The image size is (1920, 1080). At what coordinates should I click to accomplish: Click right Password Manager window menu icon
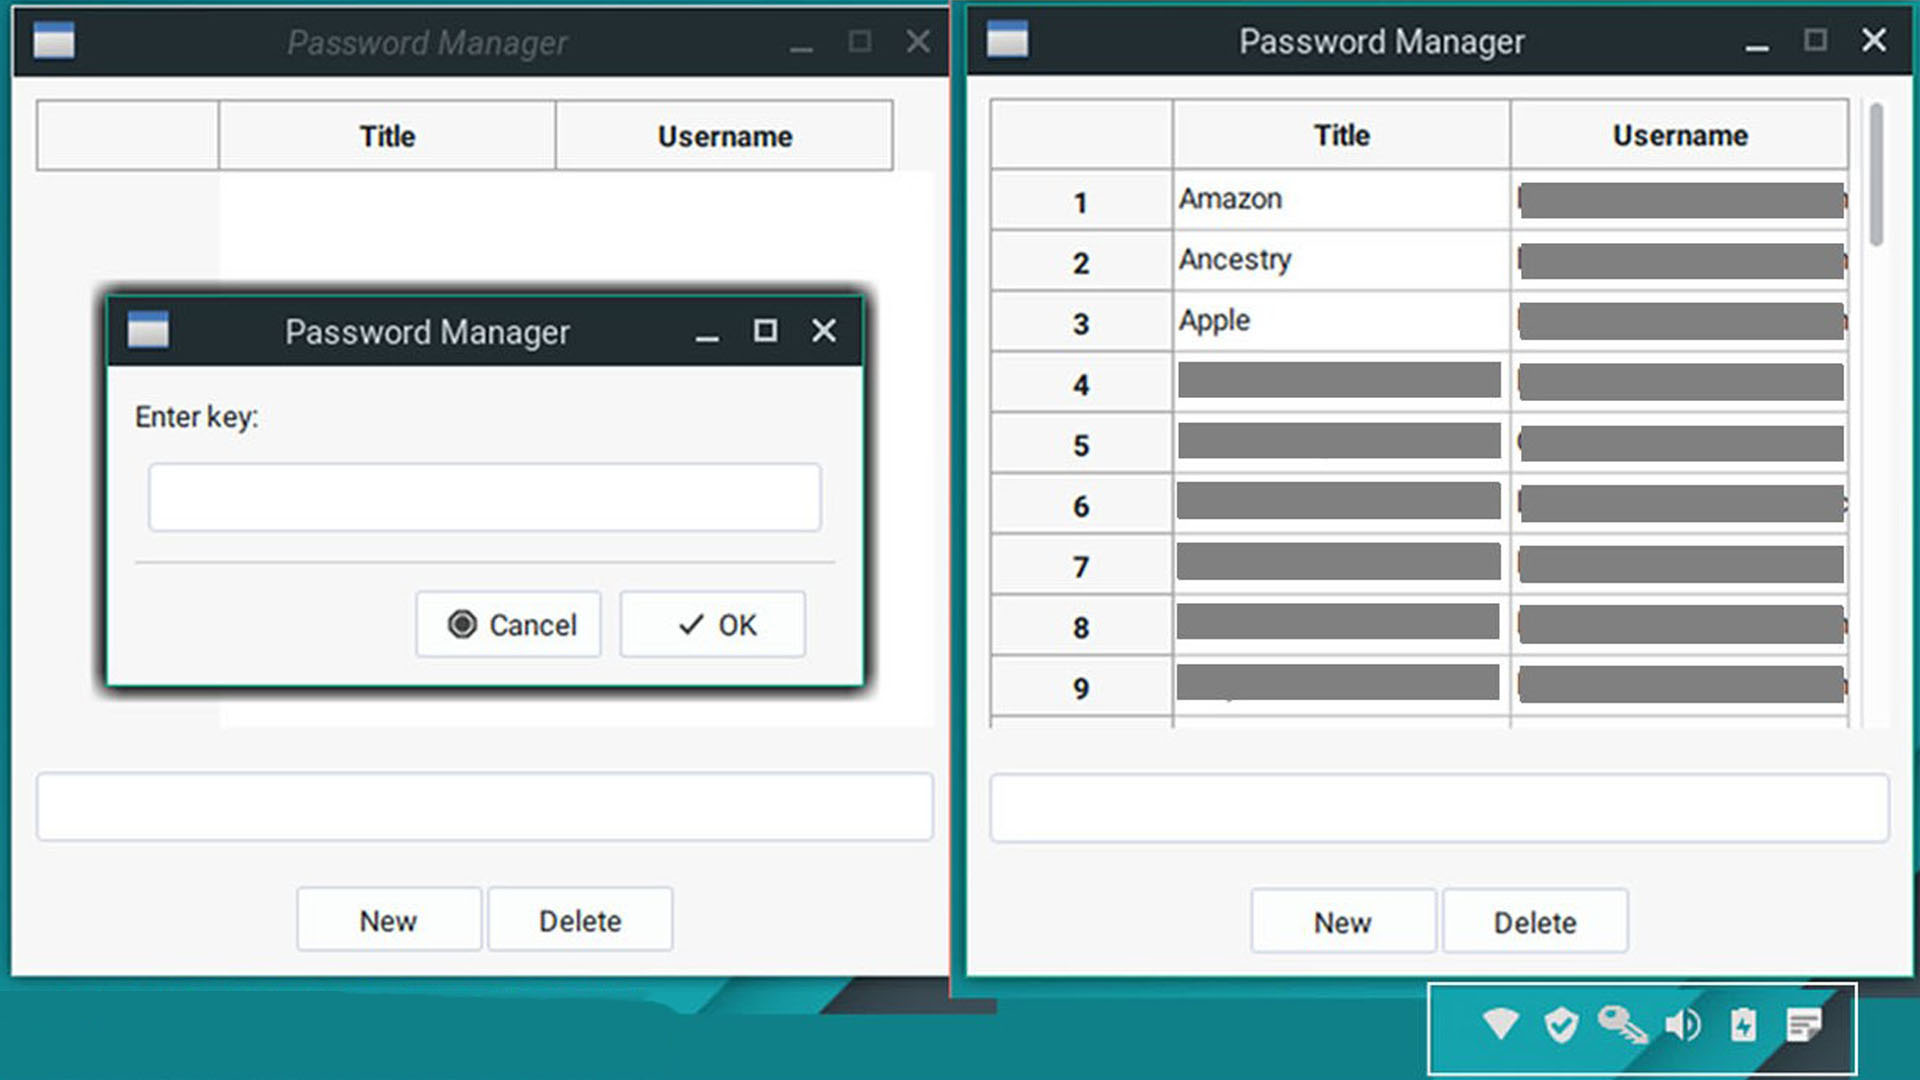point(1007,40)
